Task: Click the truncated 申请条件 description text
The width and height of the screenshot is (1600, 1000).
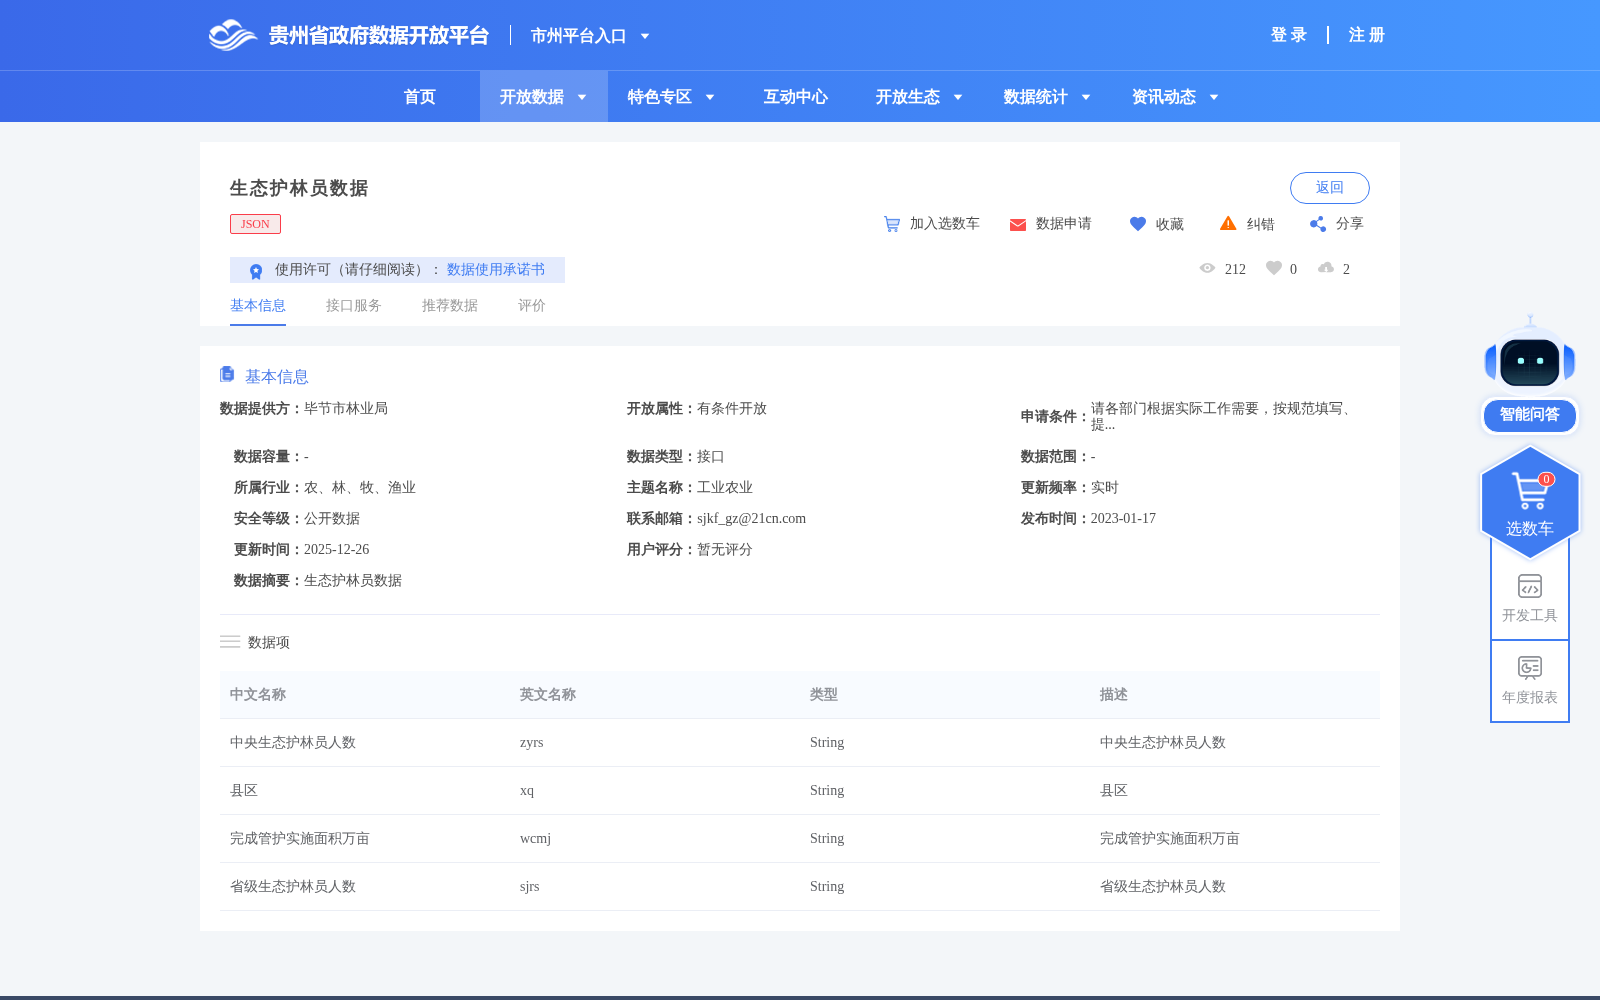Action: pyautogui.click(x=1225, y=417)
